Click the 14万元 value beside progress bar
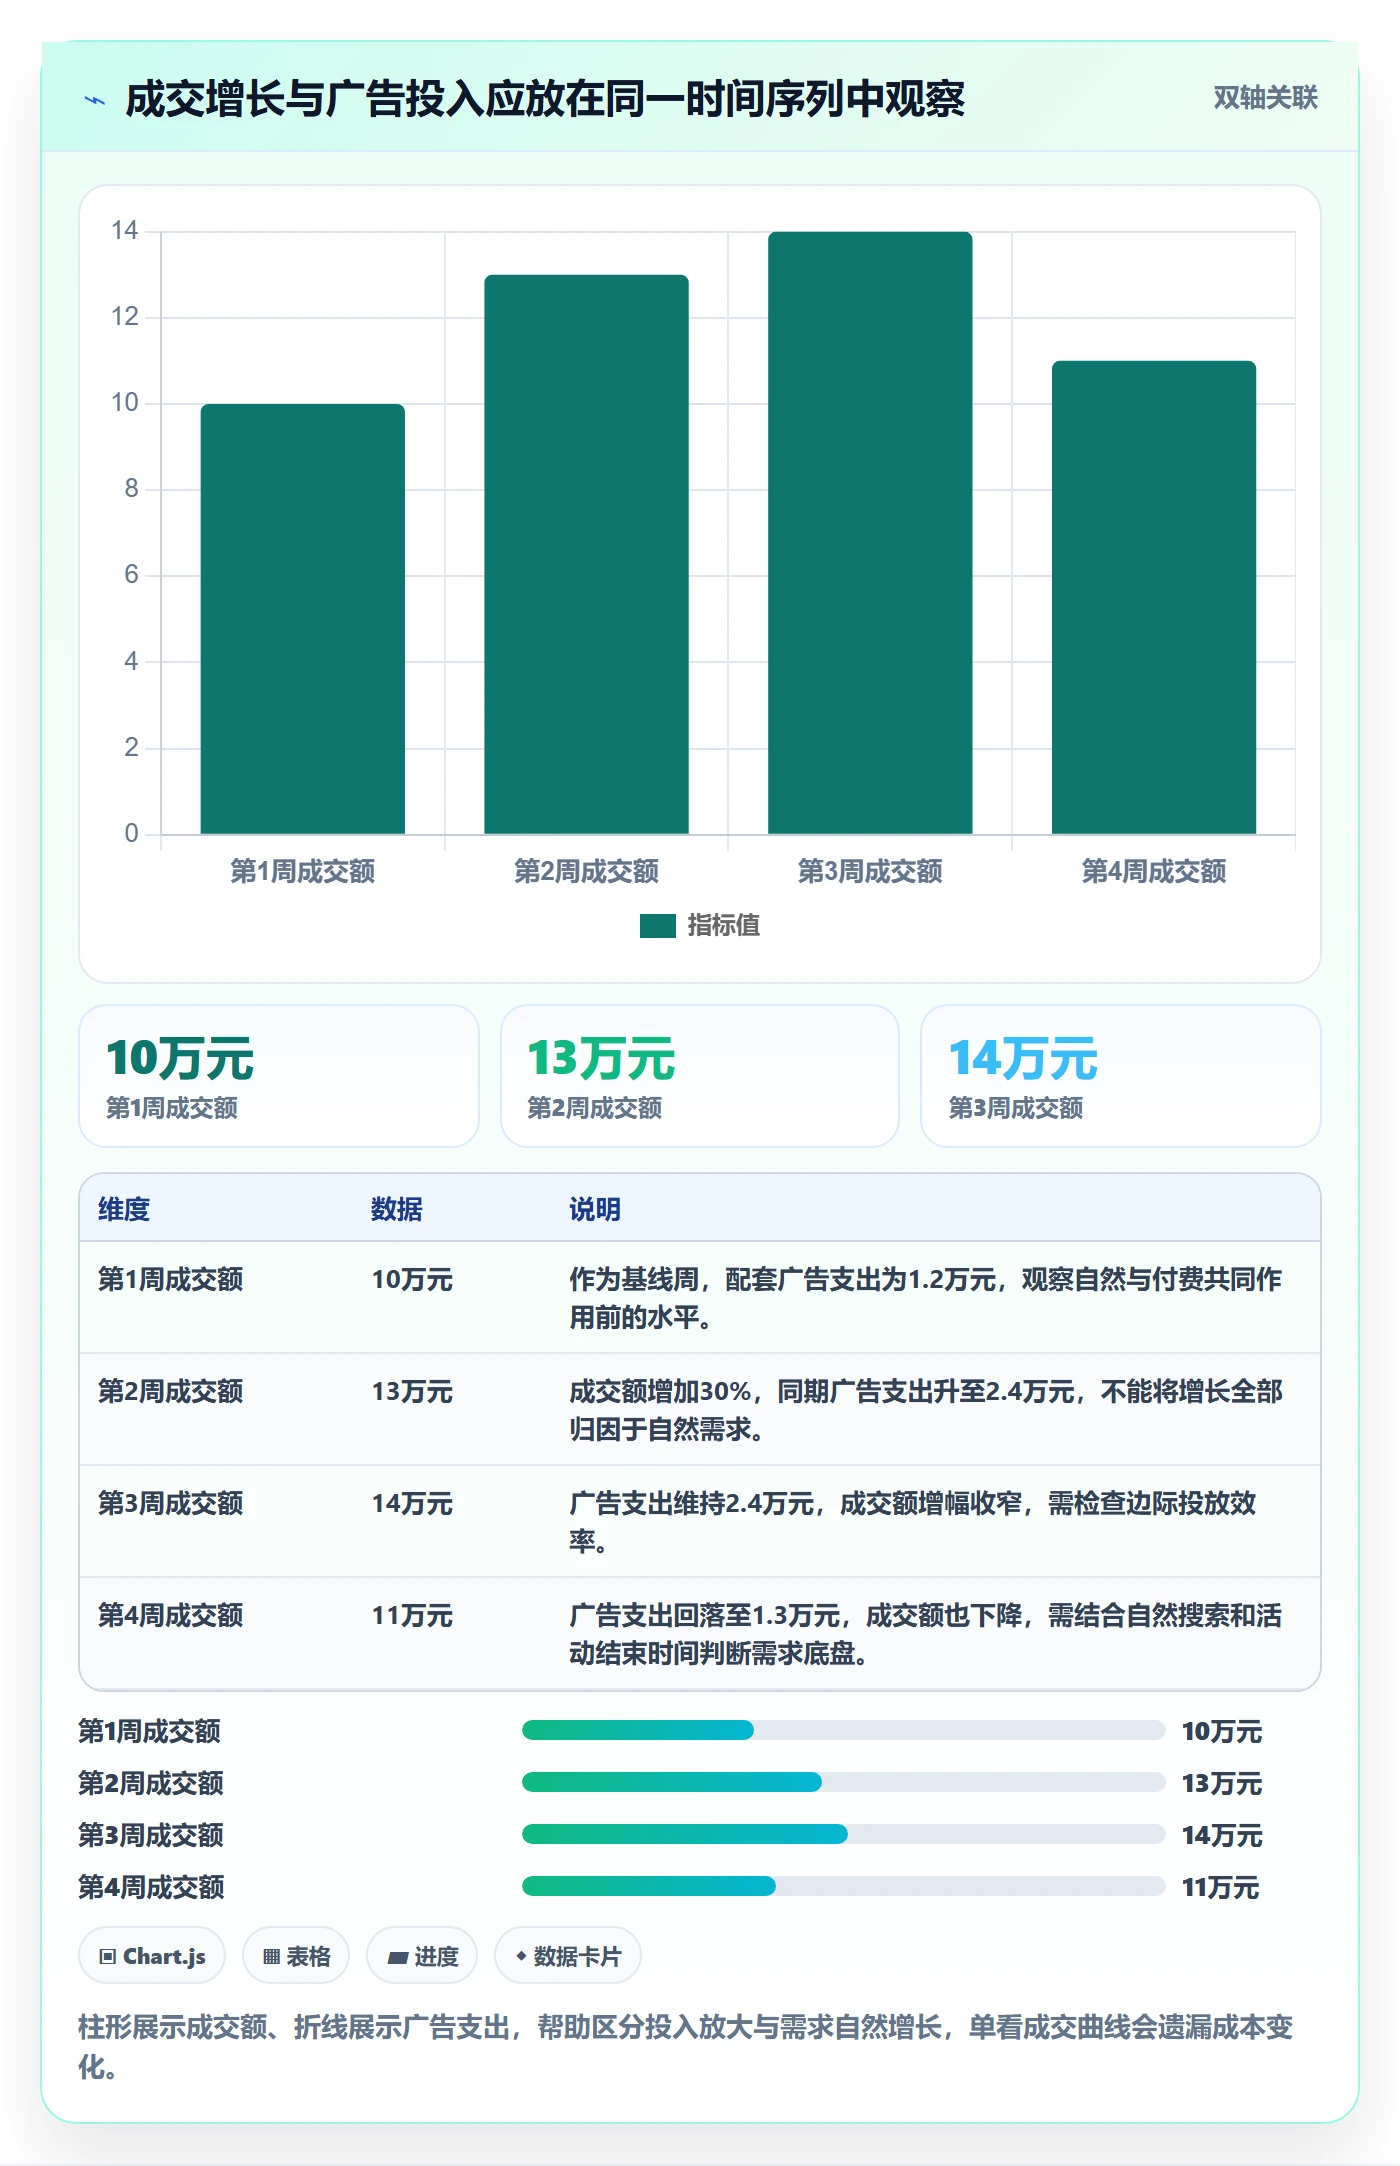Screen dimensions: 1400x2166 pyautogui.click(x=1222, y=1835)
